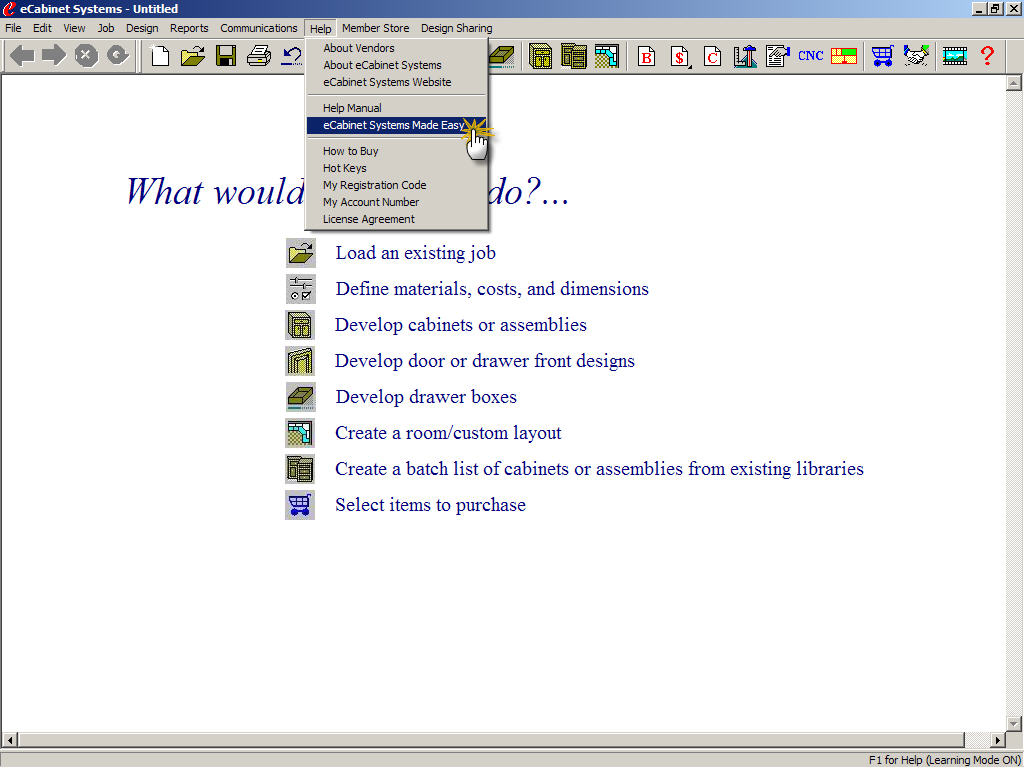Open the Reports menu
The width and height of the screenshot is (1024, 768).
189,28
